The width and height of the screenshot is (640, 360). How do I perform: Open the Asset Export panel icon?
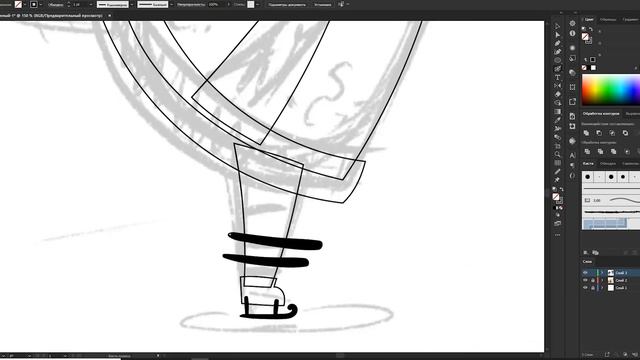pos(572,101)
